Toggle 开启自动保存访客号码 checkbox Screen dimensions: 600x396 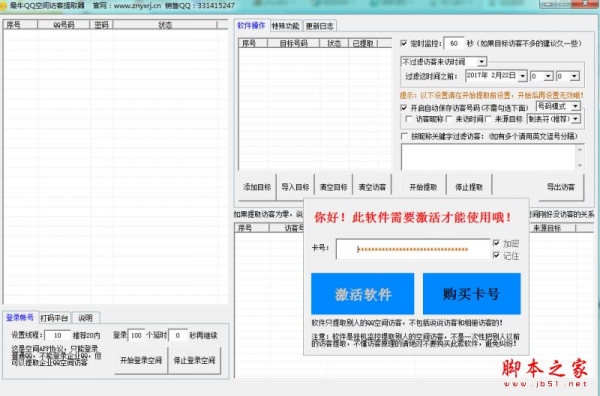(404, 108)
